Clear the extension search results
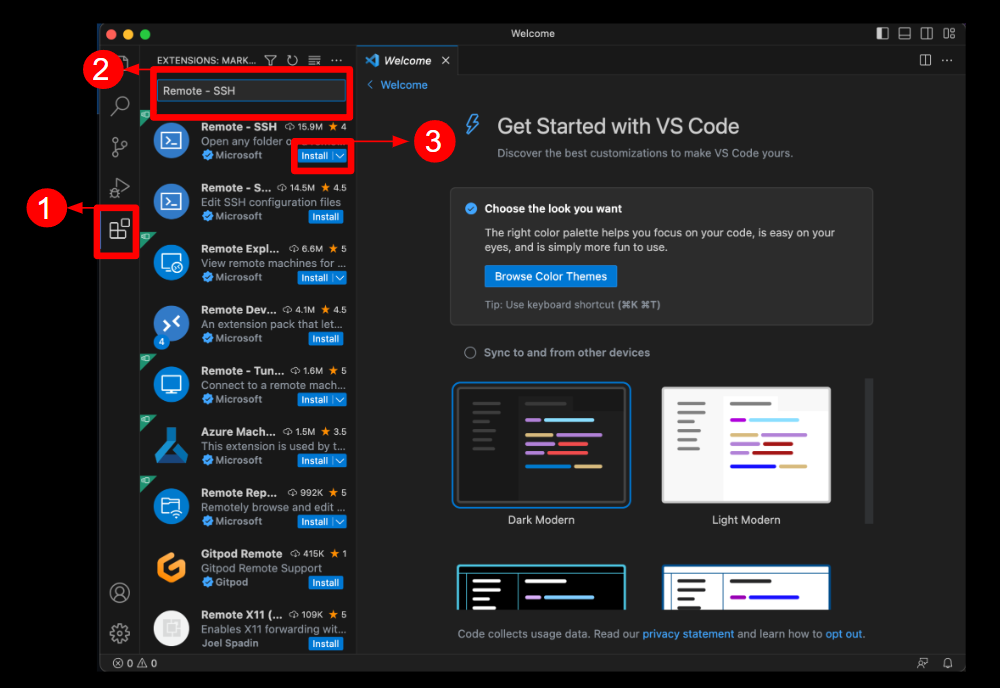1000x688 pixels. click(x=313, y=60)
